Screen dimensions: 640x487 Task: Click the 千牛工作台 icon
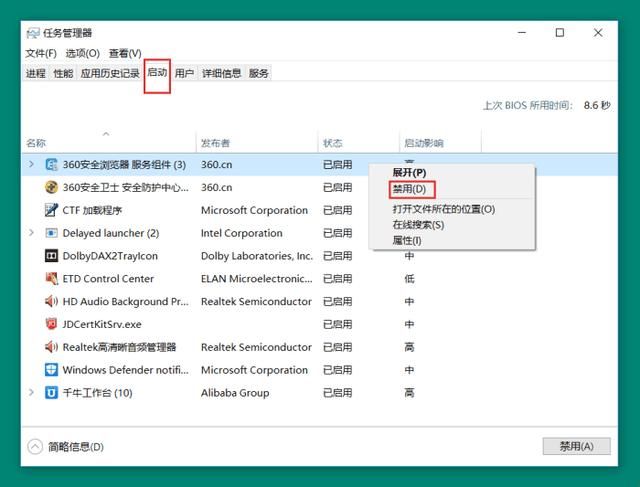click(x=51, y=393)
